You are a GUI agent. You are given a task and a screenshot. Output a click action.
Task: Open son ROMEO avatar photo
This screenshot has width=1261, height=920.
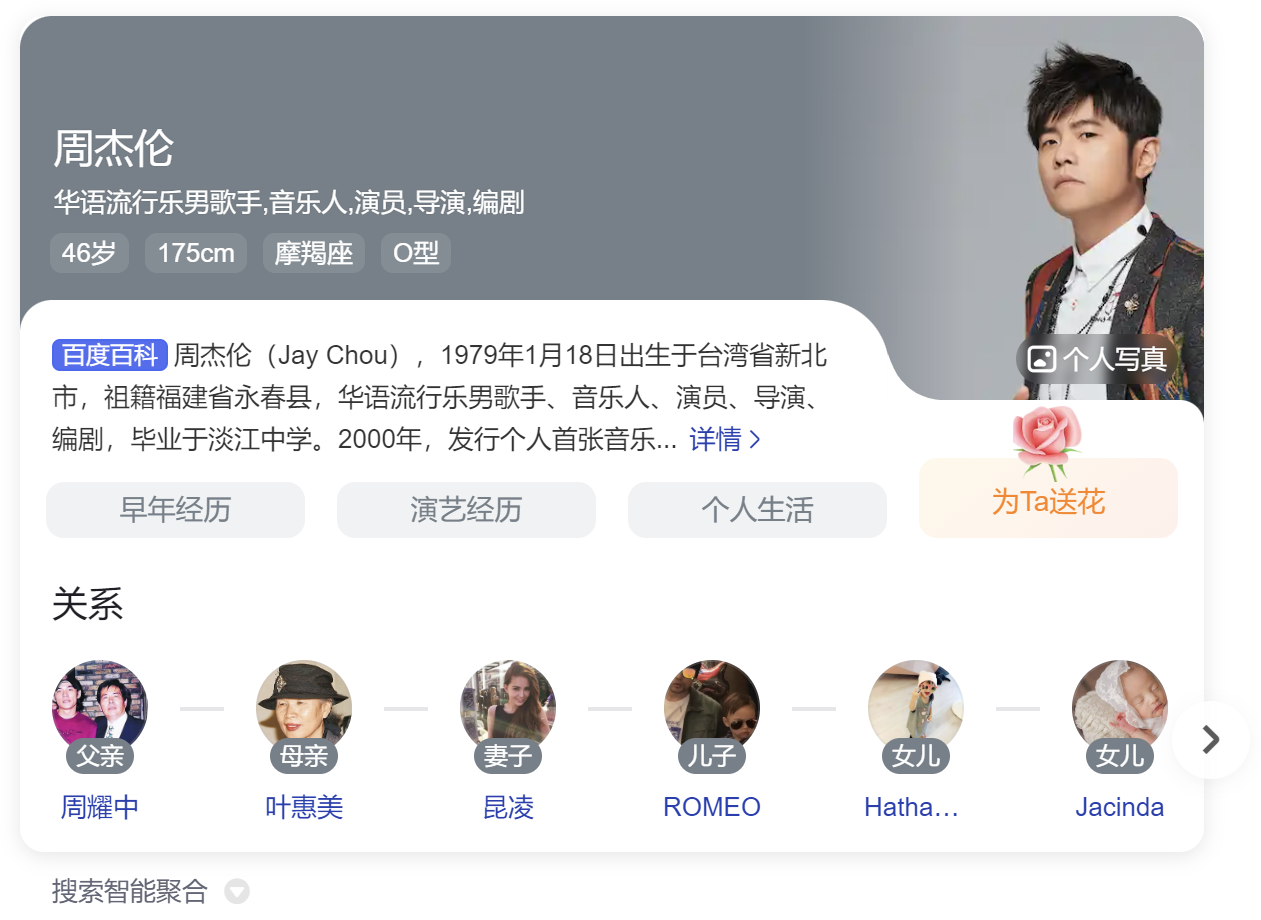point(712,707)
